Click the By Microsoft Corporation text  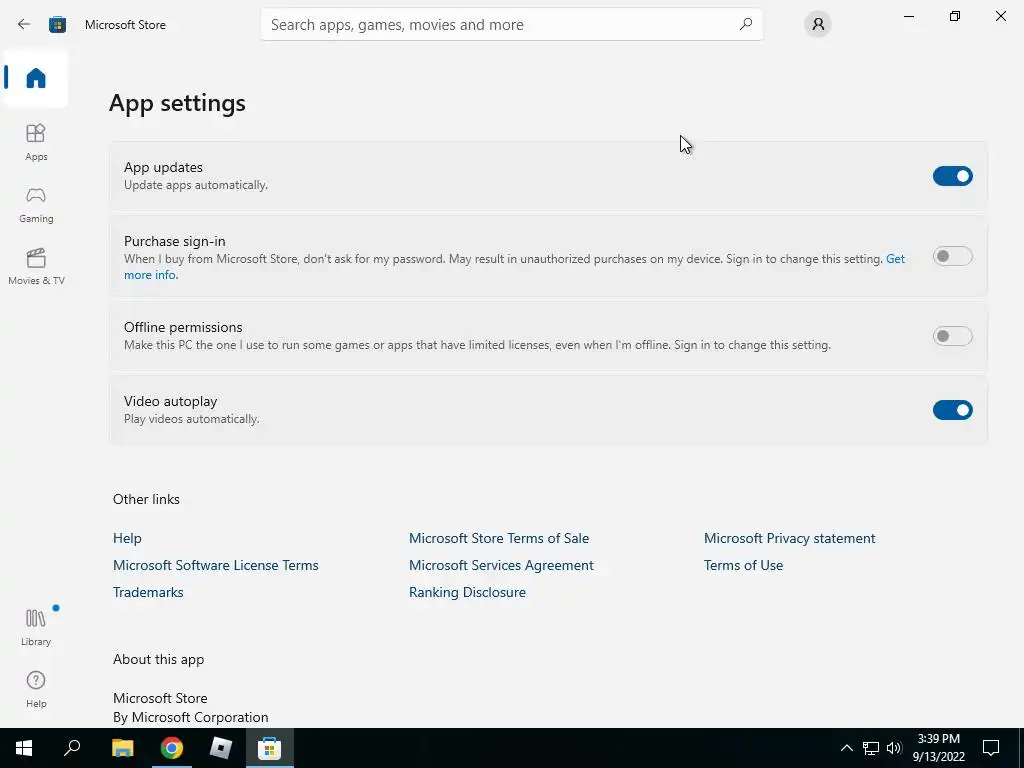tap(191, 717)
